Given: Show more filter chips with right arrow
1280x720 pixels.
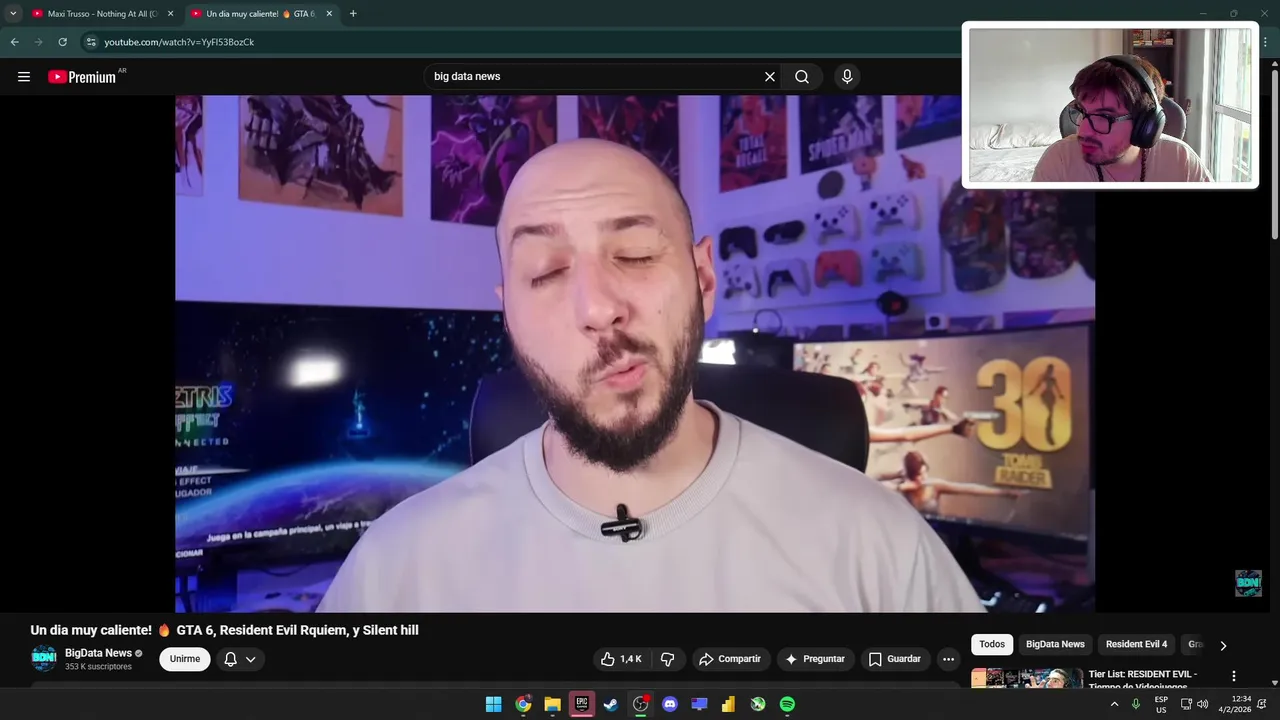Looking at the screenshot, I should click(1222, 646).
